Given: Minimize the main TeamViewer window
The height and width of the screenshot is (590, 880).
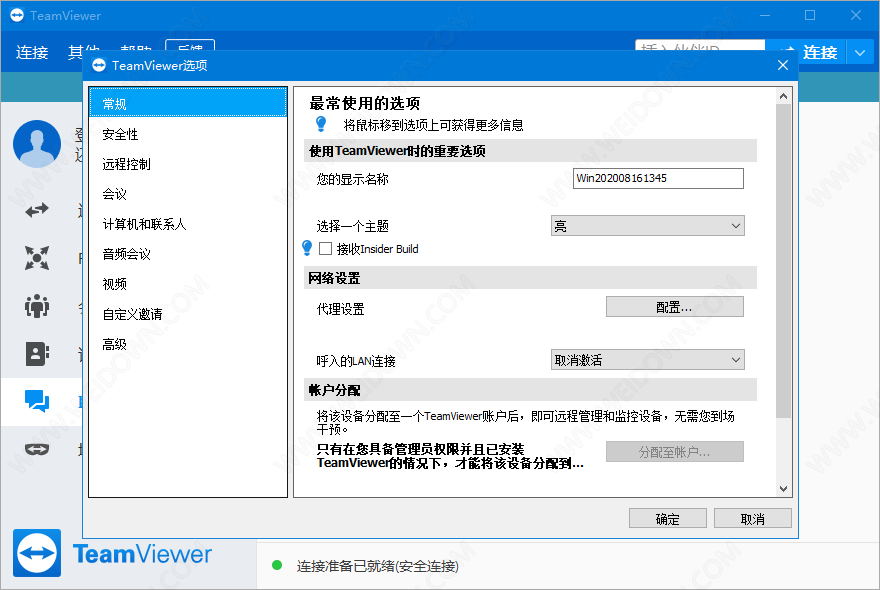Looking at the screenshot, I should [764, 15].
